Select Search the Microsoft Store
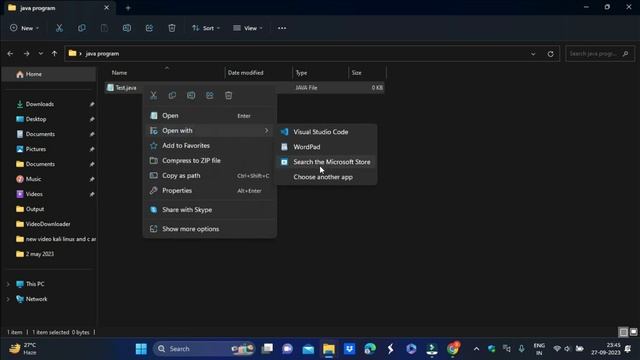This screenshot has width=640, height=360. pos(327,162)
